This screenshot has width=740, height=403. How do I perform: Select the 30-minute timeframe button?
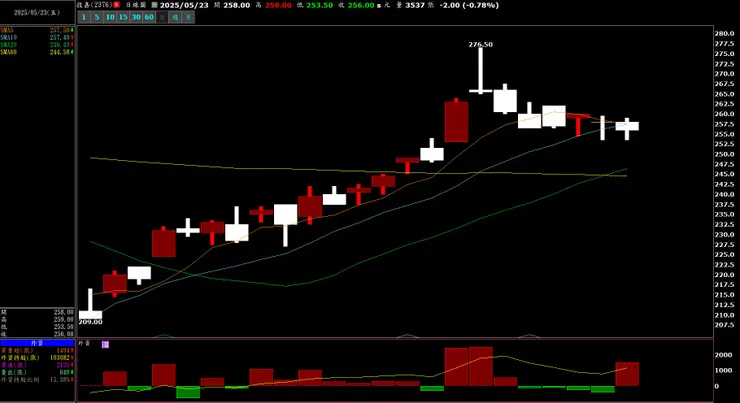click(x=136, y=17)
